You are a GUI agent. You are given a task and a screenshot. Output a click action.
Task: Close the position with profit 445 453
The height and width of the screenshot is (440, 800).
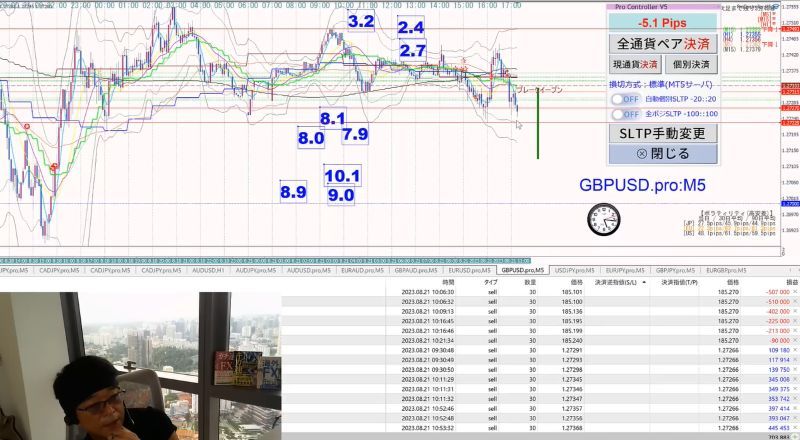[x=795, y=428]
